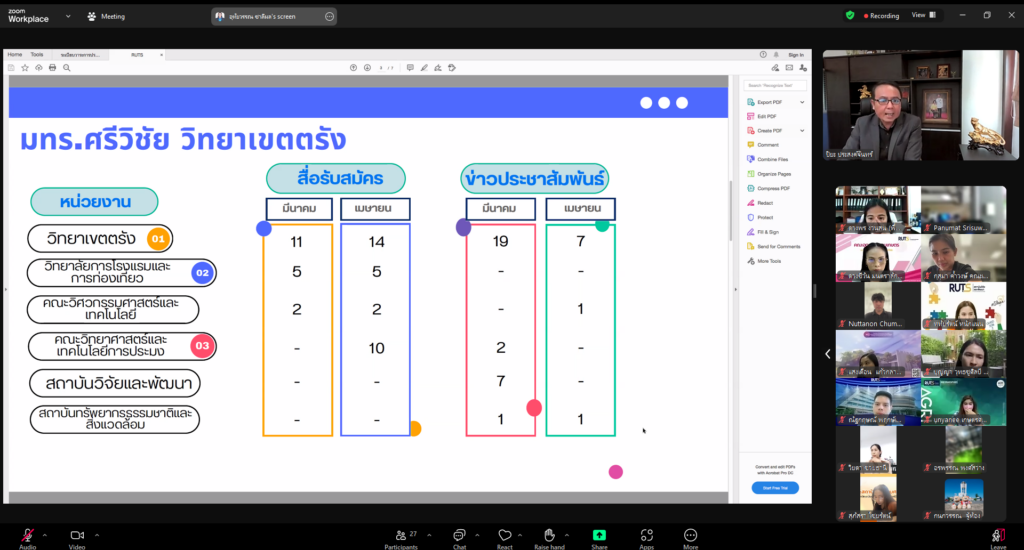This screenshot has height=550, width=1024.
Task: Start the Zoom Video camera
Action: point(77,536)
